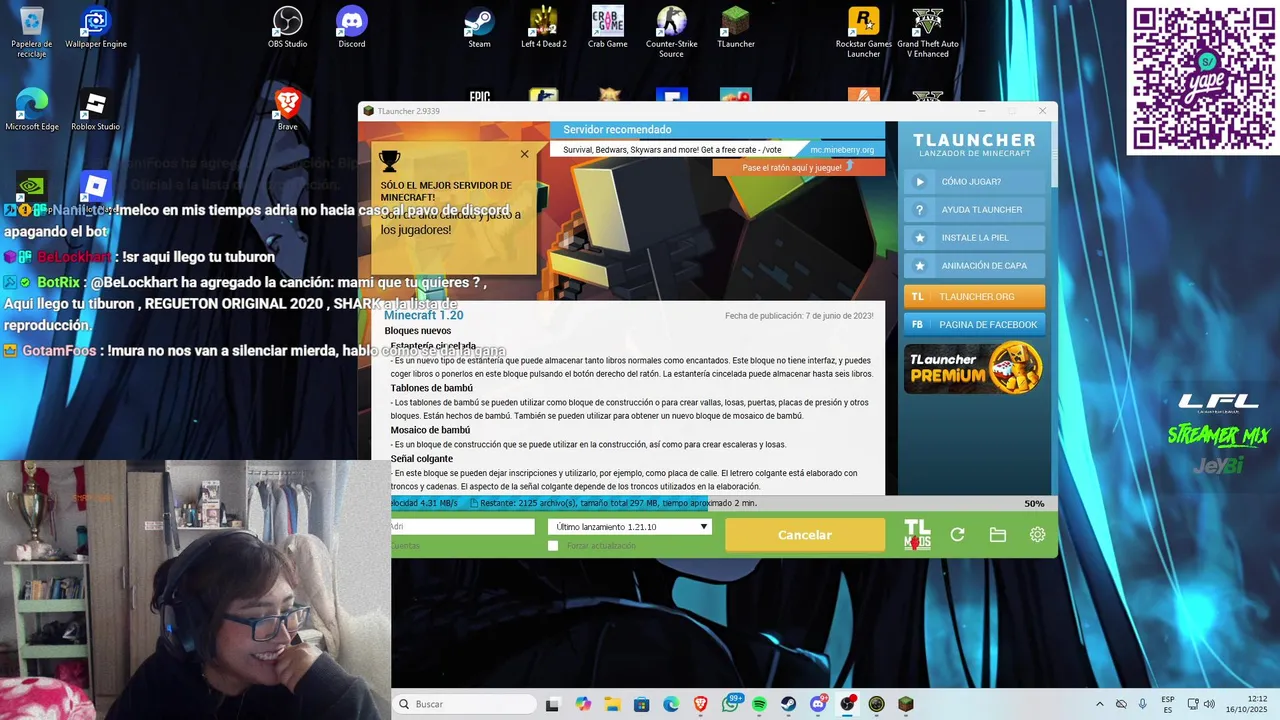This screenshot has height=720, width=1280.
Task: Click the Minecraft 1.20 news title
Action: [424, 315]
